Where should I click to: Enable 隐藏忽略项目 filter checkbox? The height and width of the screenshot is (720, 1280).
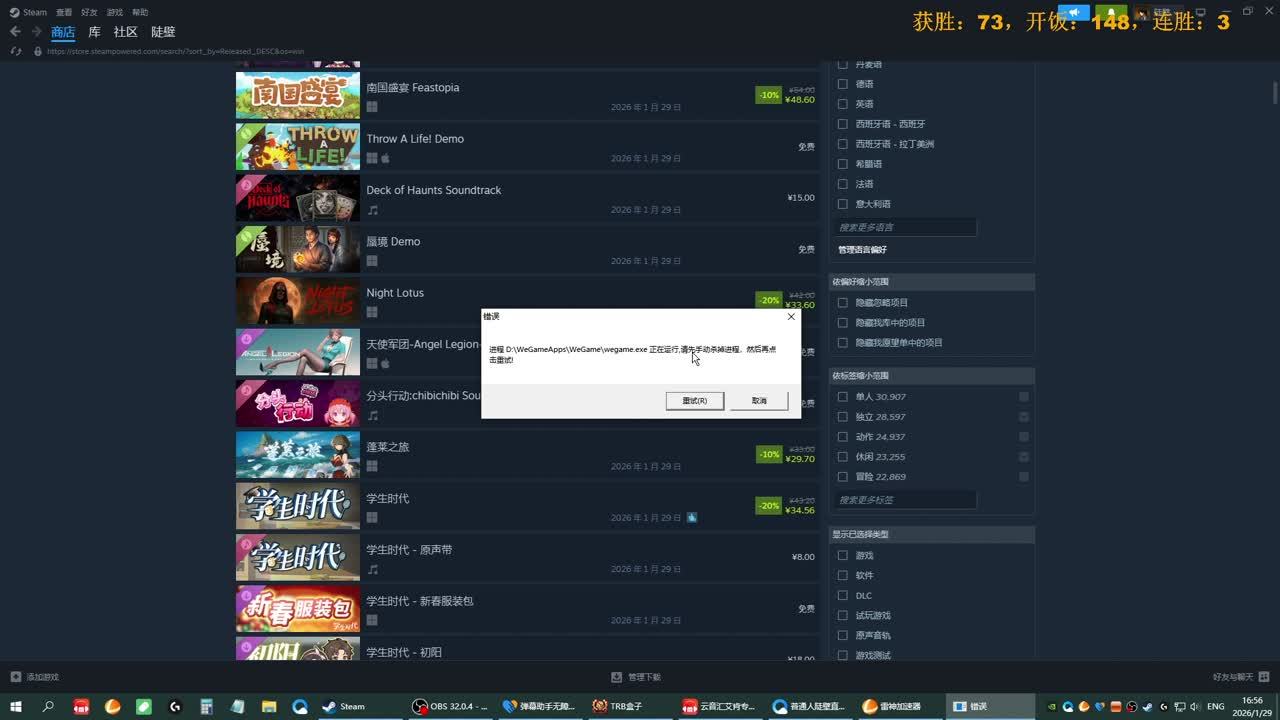(x=842, y=302)
